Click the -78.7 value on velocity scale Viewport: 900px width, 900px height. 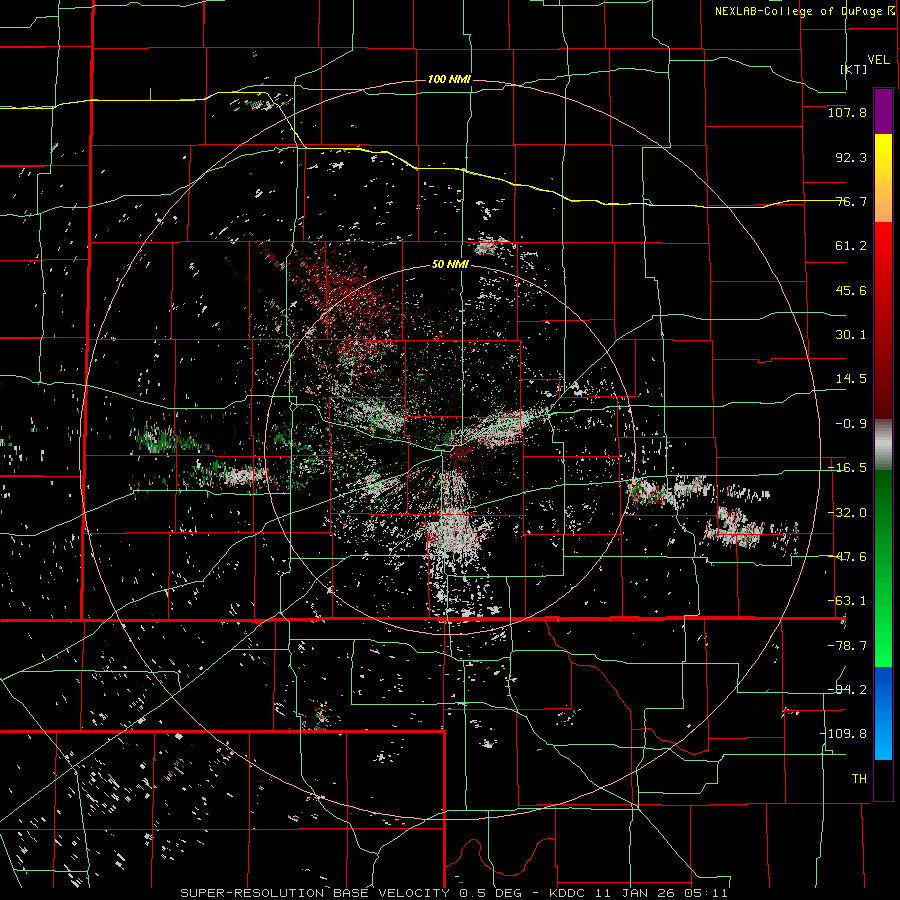tap(847, 646)
